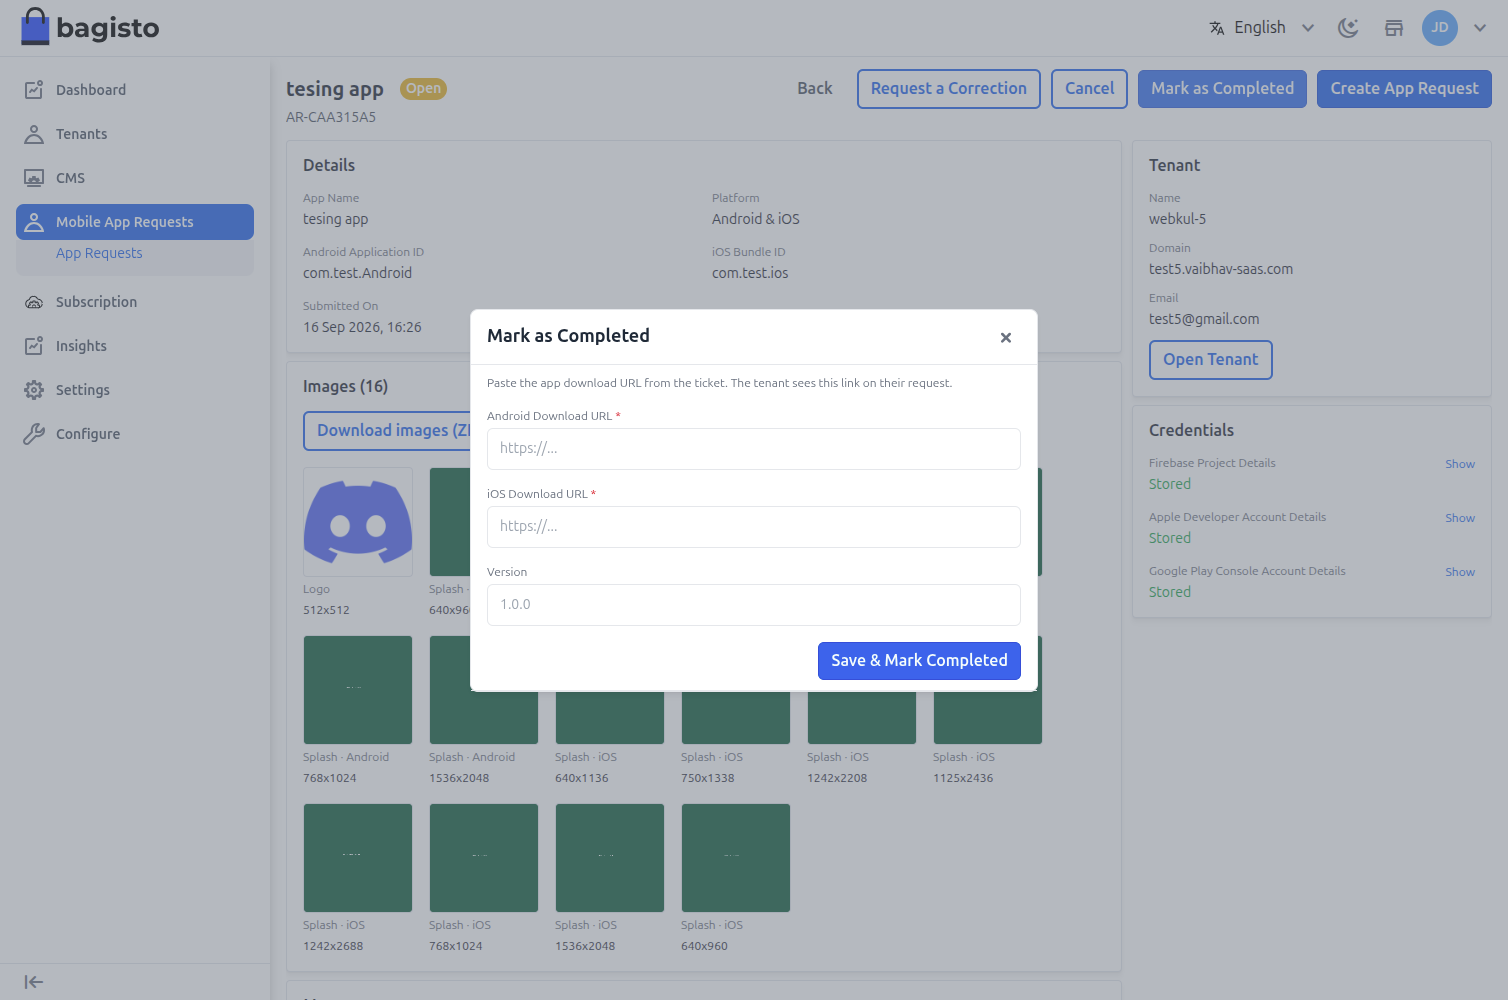
Task: Collapse the sidebar with arrow icon
Action: (x=34, y=982)
